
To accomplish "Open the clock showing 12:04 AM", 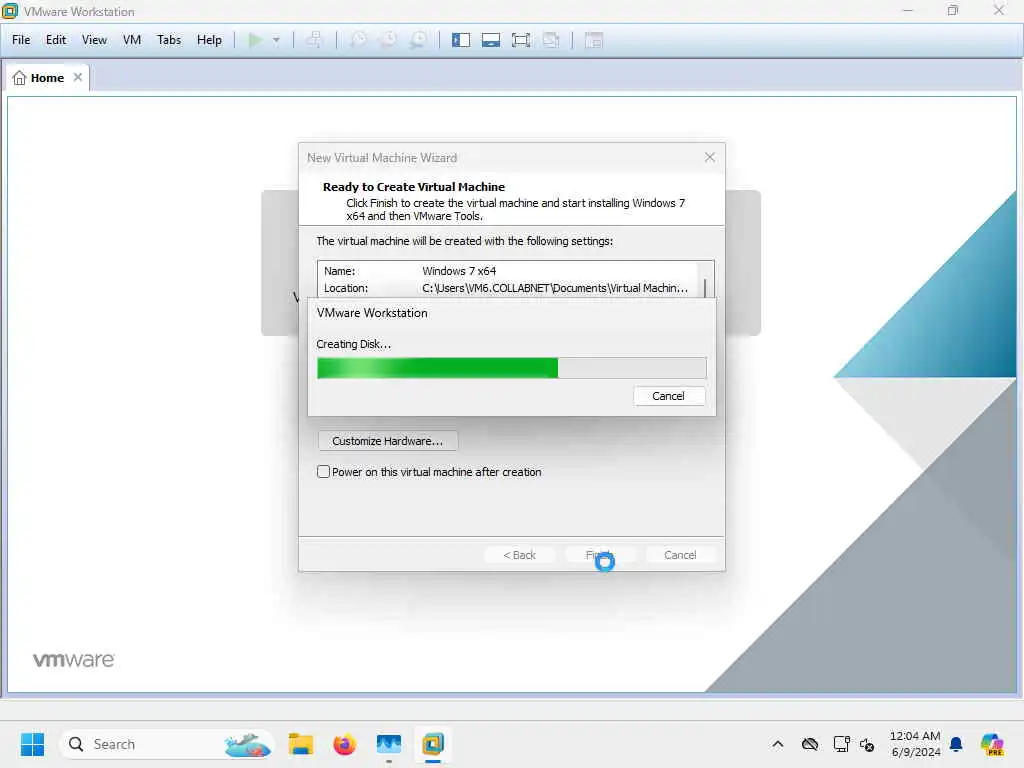I will tap(915, 744).
